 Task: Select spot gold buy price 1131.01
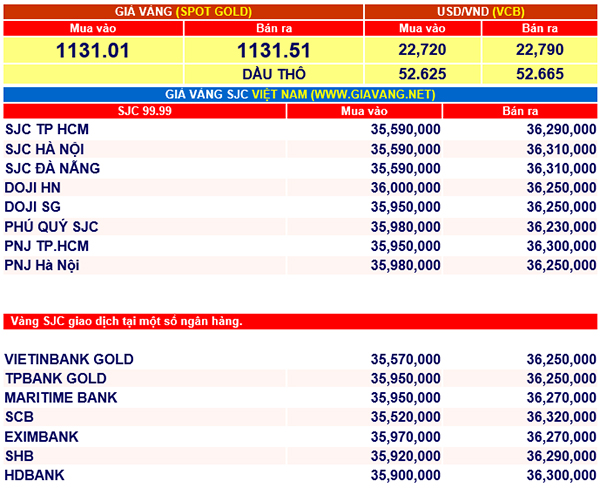pyautogui.click(x=93, y=51)
